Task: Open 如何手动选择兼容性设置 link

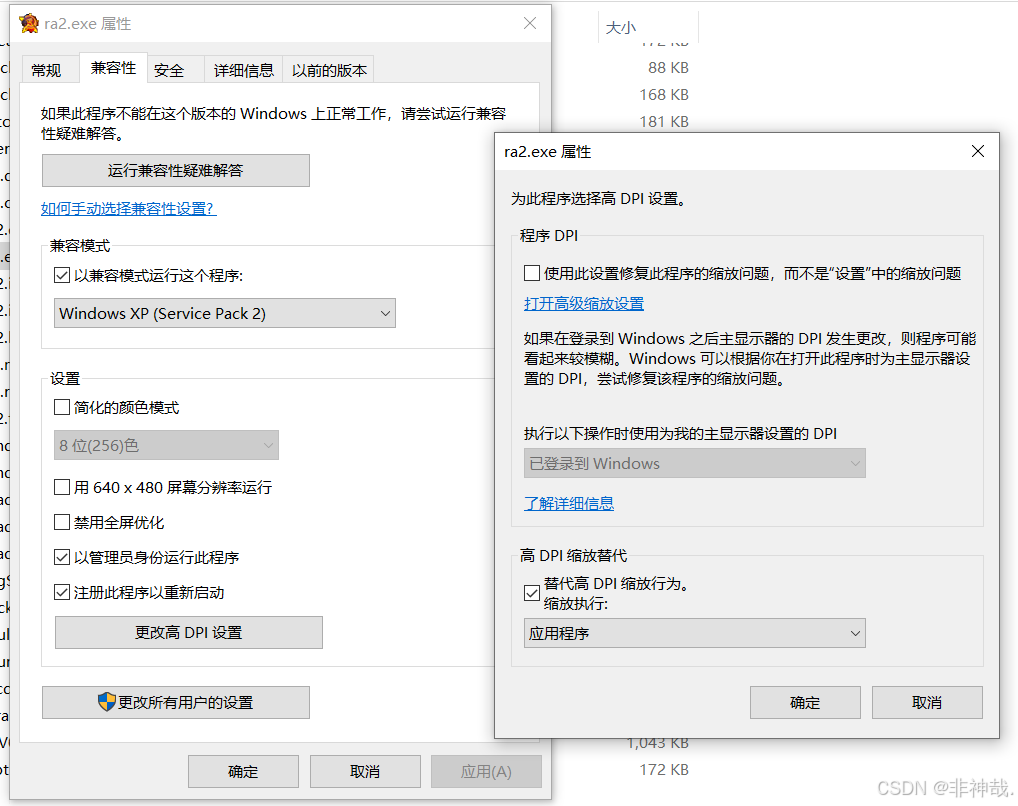Action: click(x=129, y=208)
